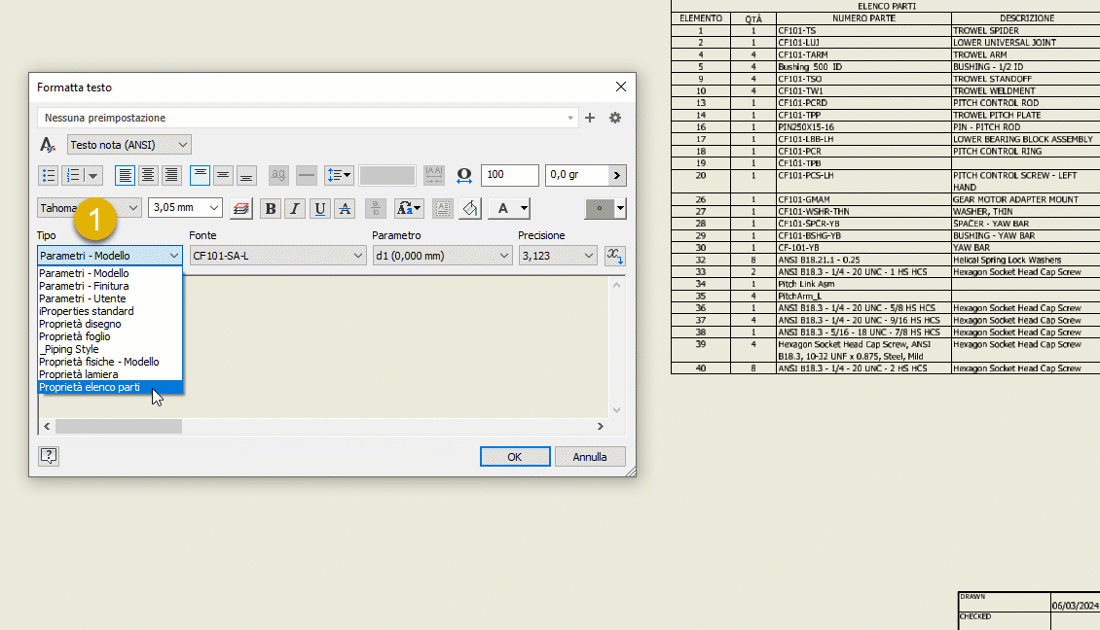
Task: Set bottom vertical justification
Action: pyautogui.click(x=246, y=175)
